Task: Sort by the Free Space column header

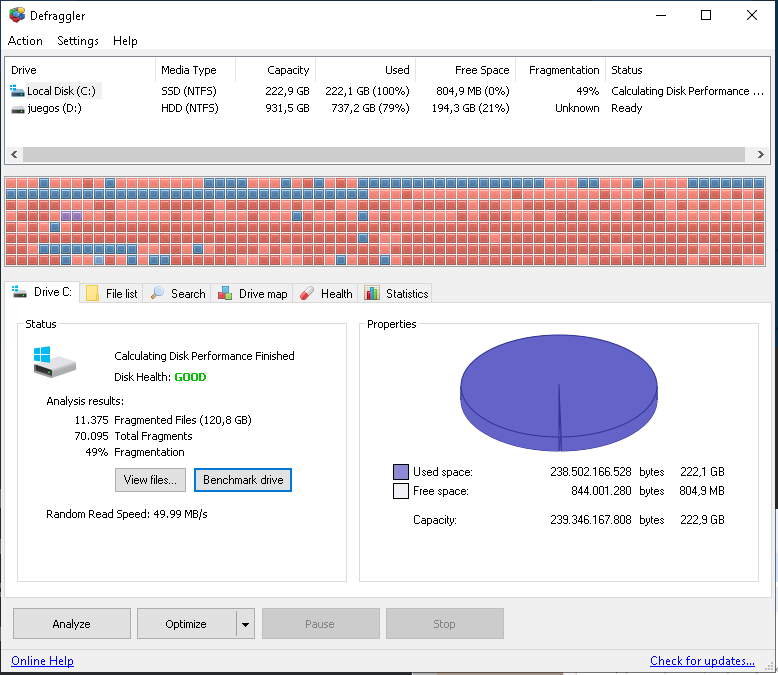Action: (x=465, y=70)
